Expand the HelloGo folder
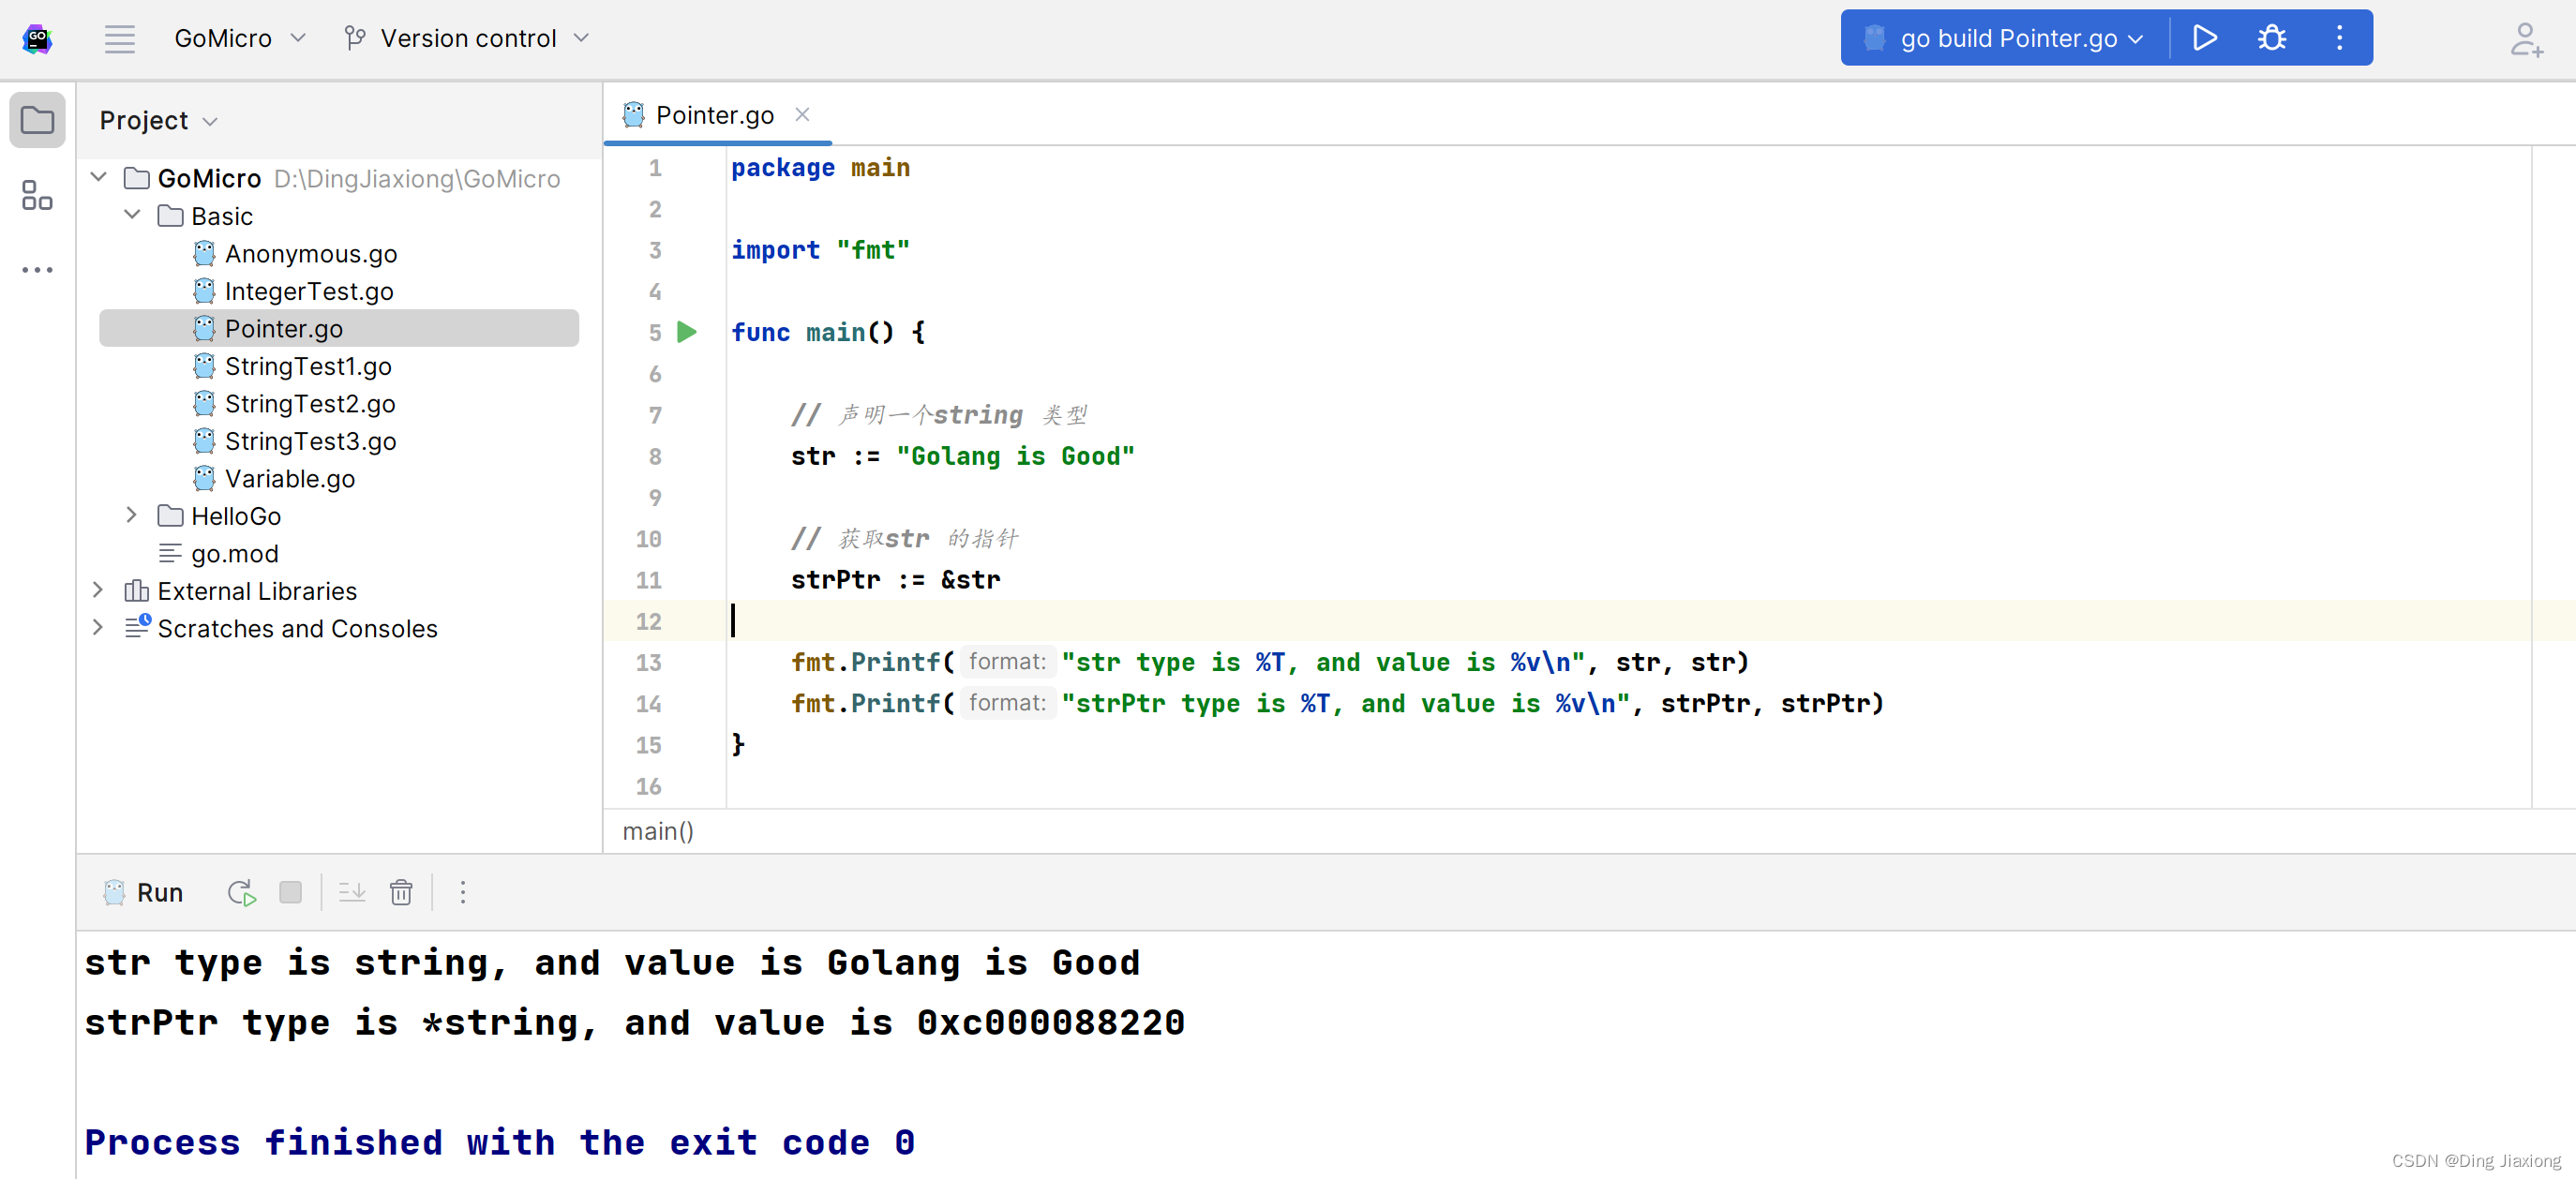This screenshot has height=1179, width=2576. tap(131, 515)
